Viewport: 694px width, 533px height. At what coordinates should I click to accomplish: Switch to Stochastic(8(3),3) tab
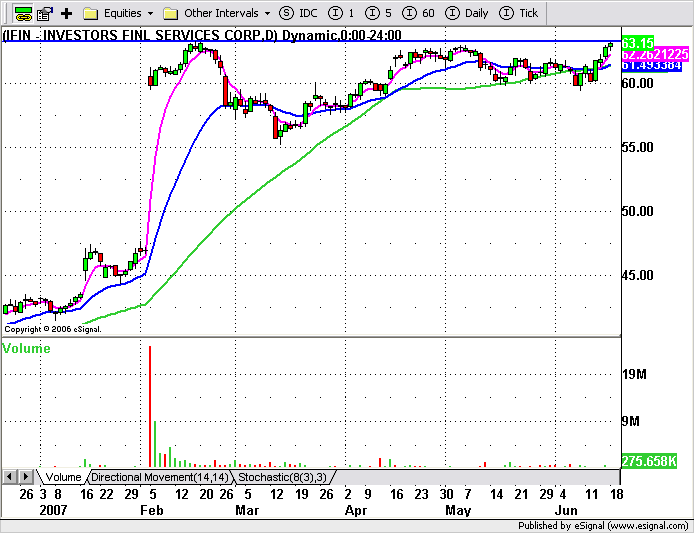pos(282,477)
